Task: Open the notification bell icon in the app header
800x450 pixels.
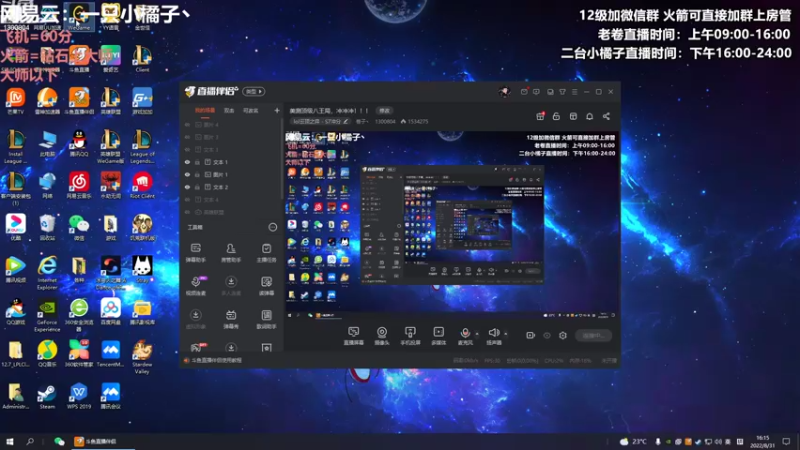Action: 589,116
